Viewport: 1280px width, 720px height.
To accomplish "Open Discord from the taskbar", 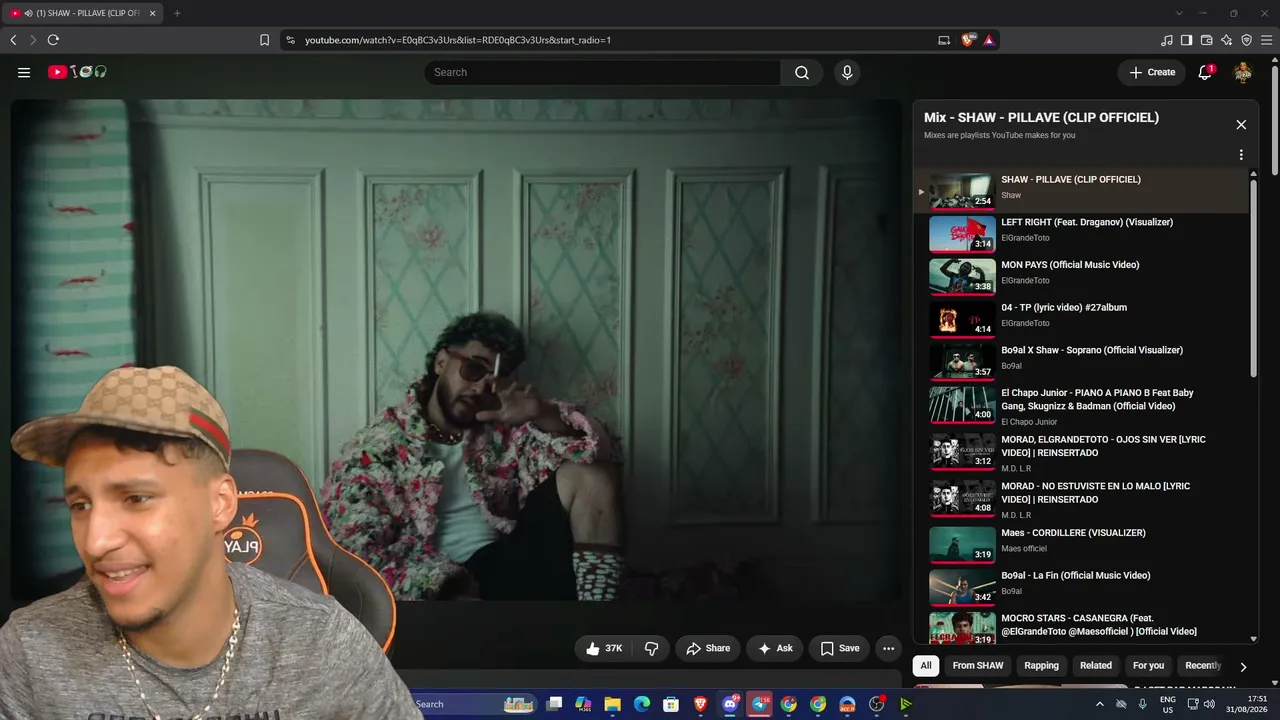I will pyautogui.click(x=730, y=704).
